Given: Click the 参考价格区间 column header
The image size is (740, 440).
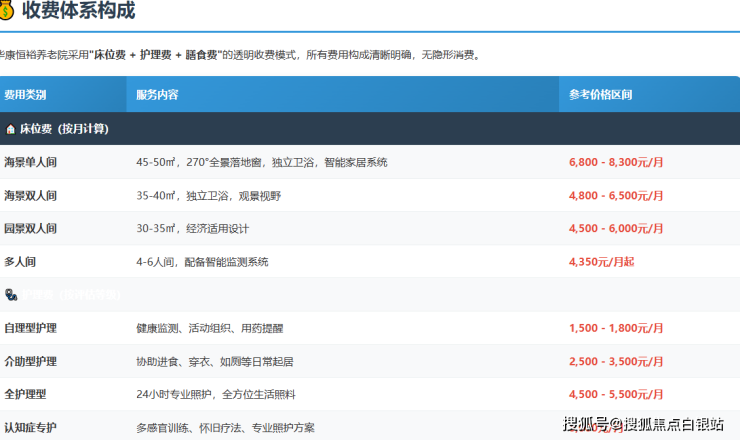Looking at the screenshot, I should click(x=600, y=95).
